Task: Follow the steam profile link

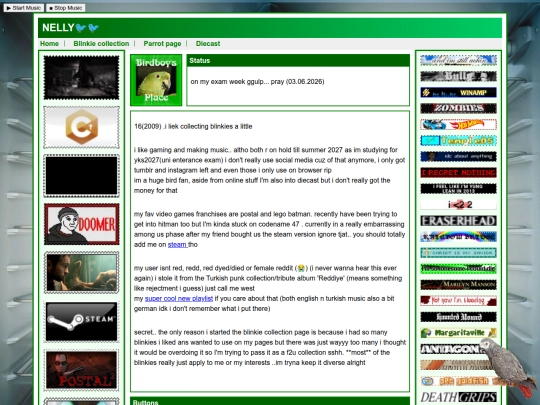Action: click(177, 245)
